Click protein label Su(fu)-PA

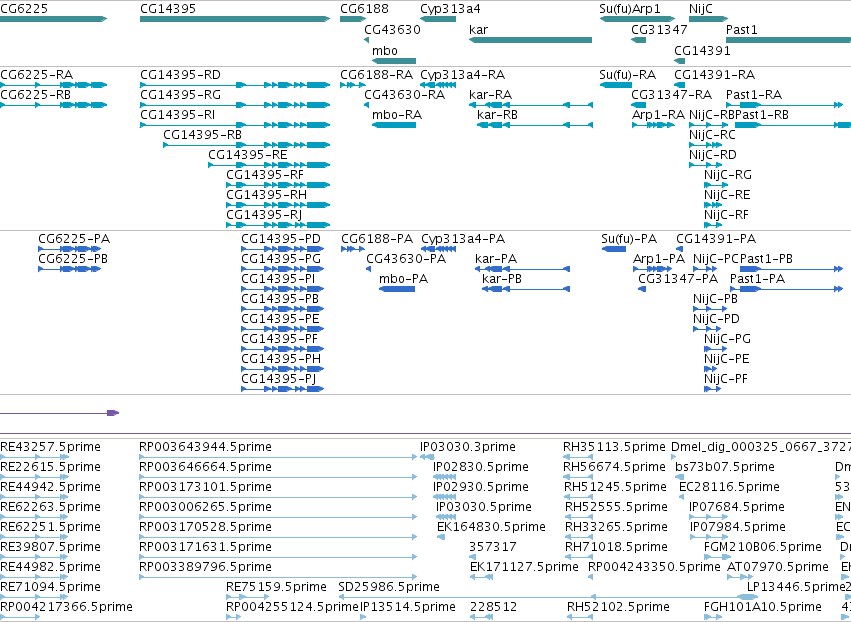coord(629,239)
